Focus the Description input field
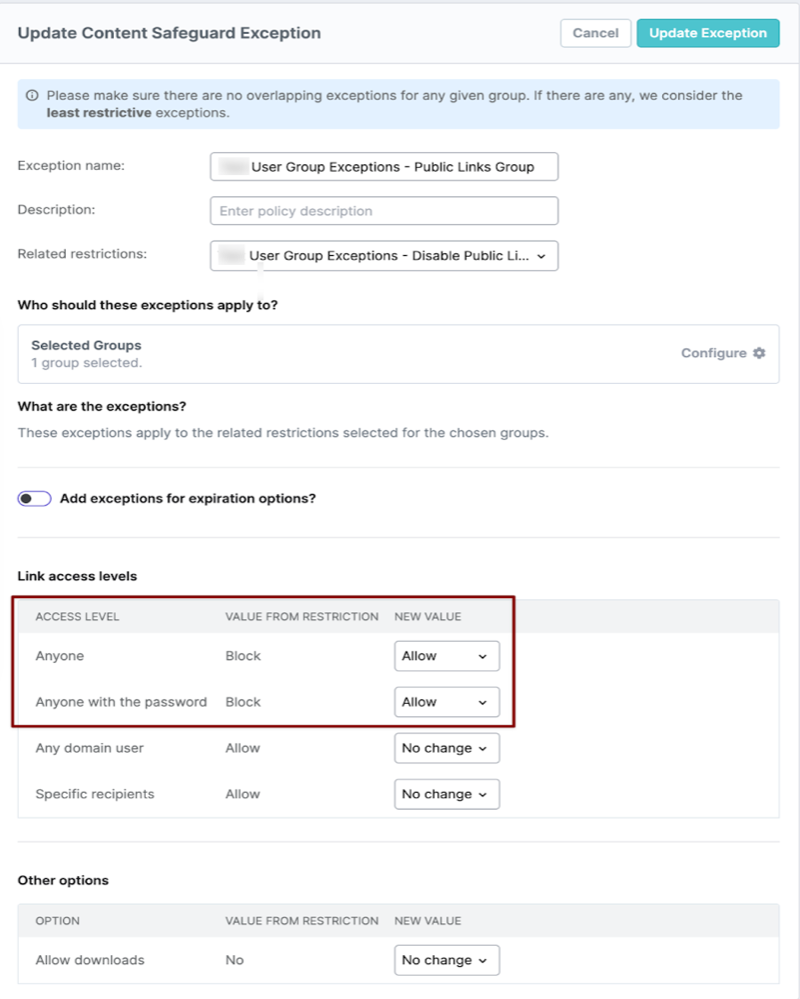 (x=384, y=211)
